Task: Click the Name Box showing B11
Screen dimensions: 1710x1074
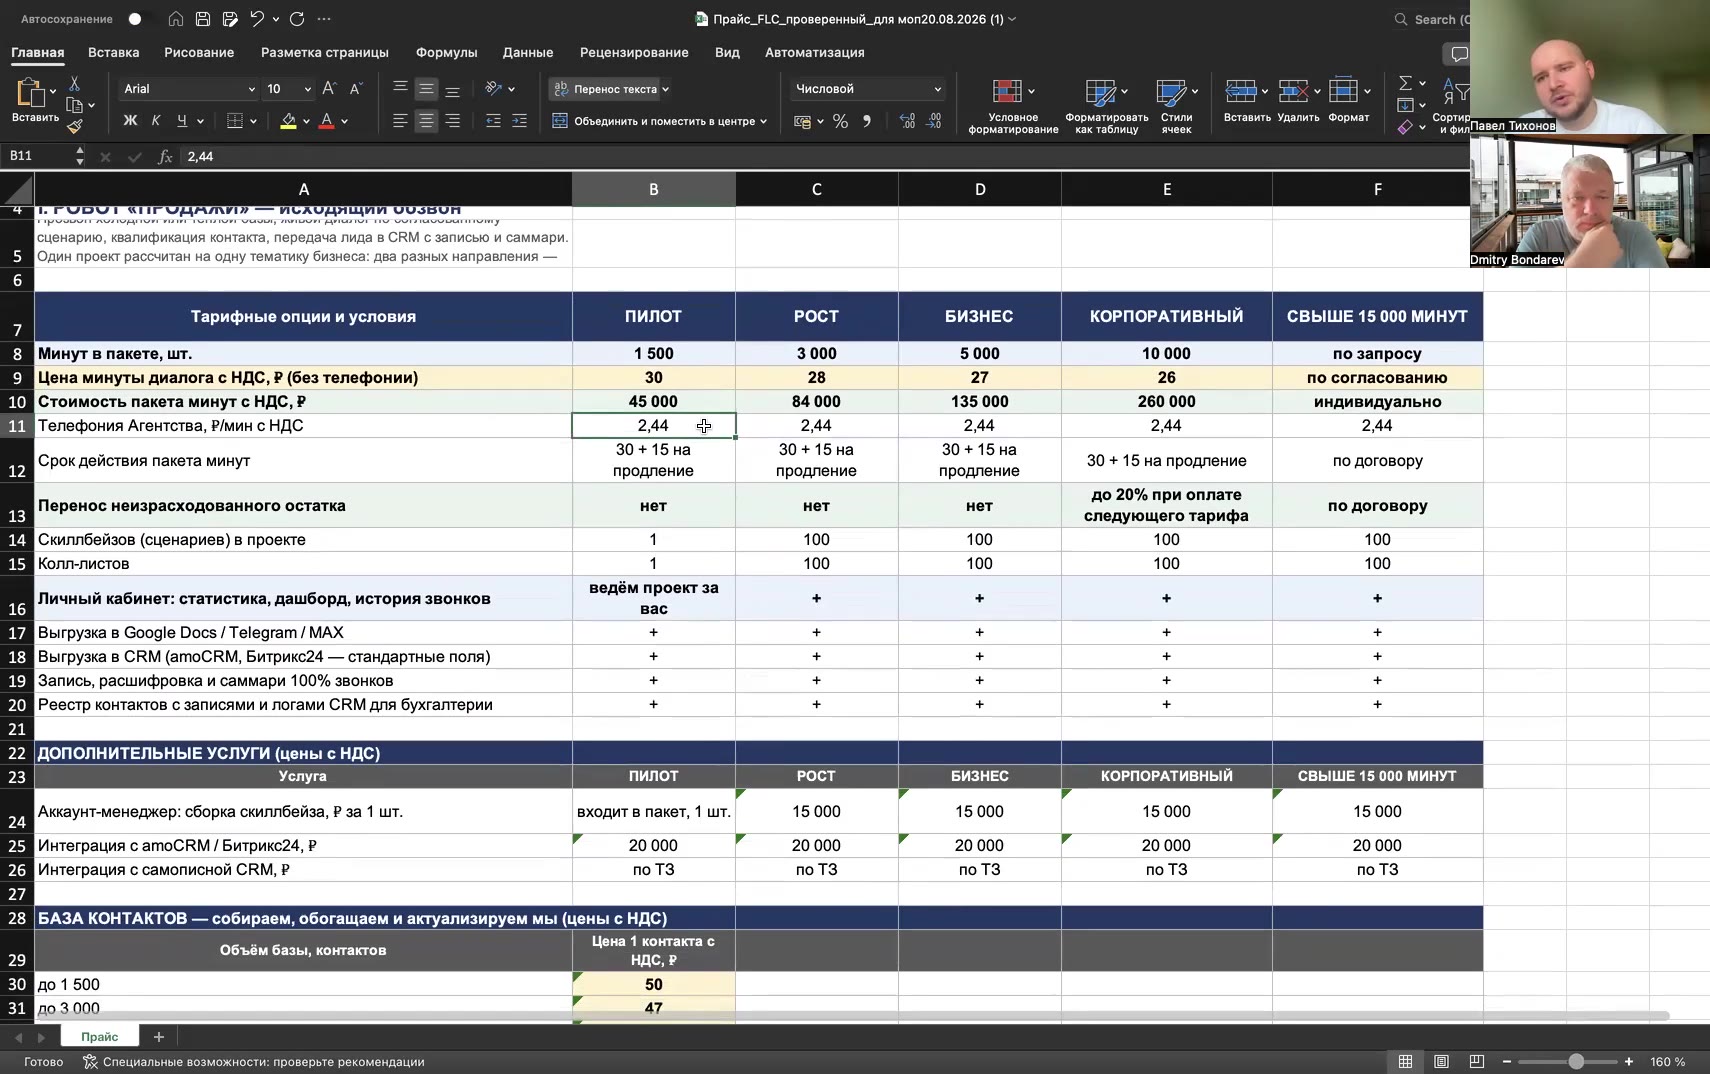Action: point(40,156)
